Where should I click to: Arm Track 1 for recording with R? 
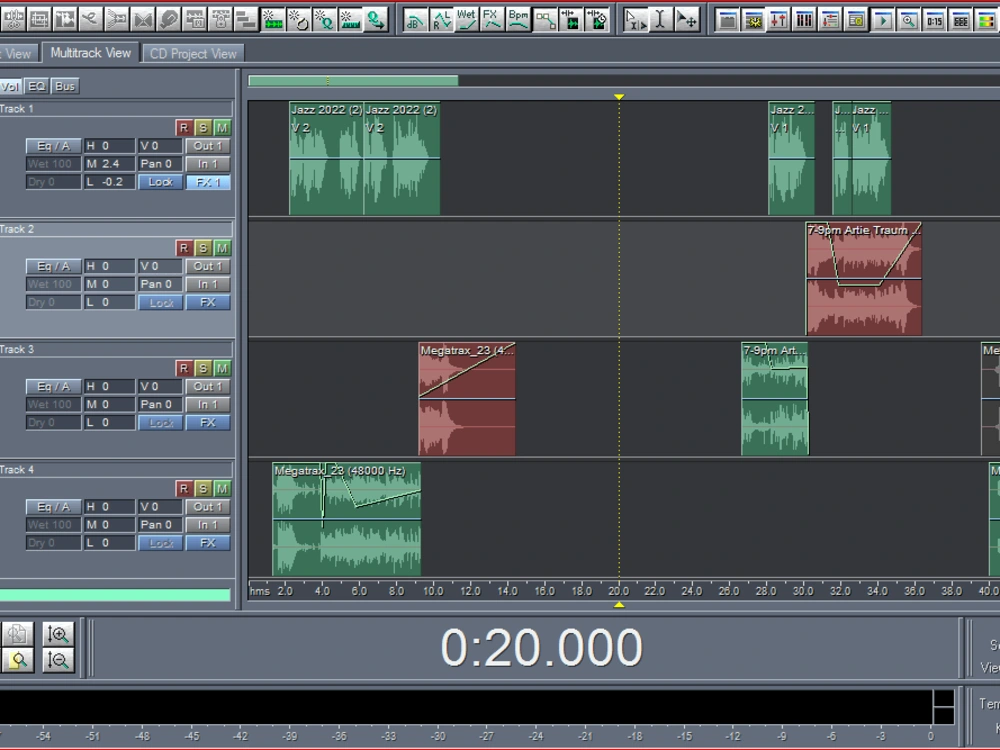coord(184,128)
